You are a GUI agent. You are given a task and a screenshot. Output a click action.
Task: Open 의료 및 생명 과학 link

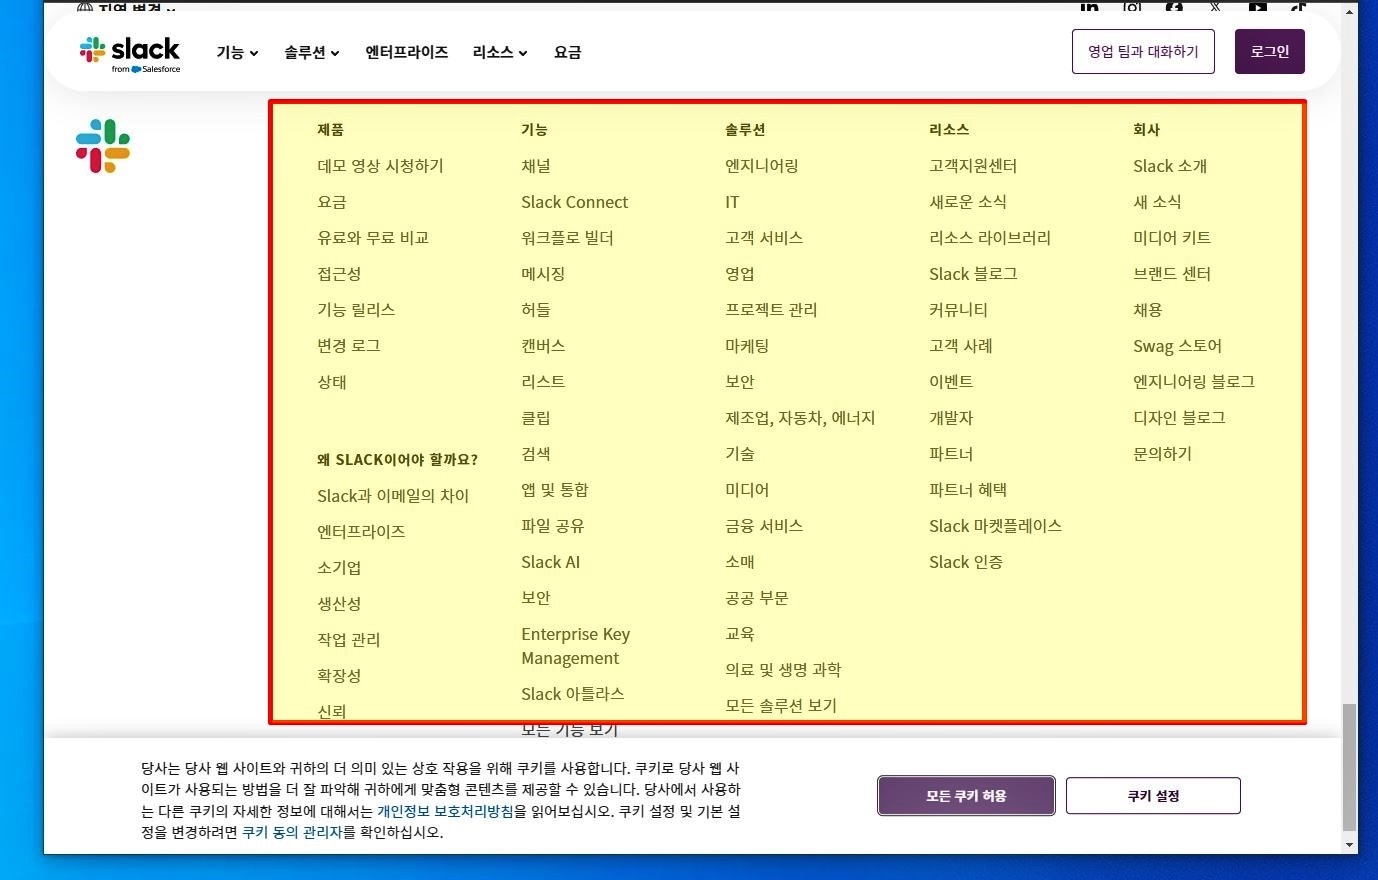[783, 670]
